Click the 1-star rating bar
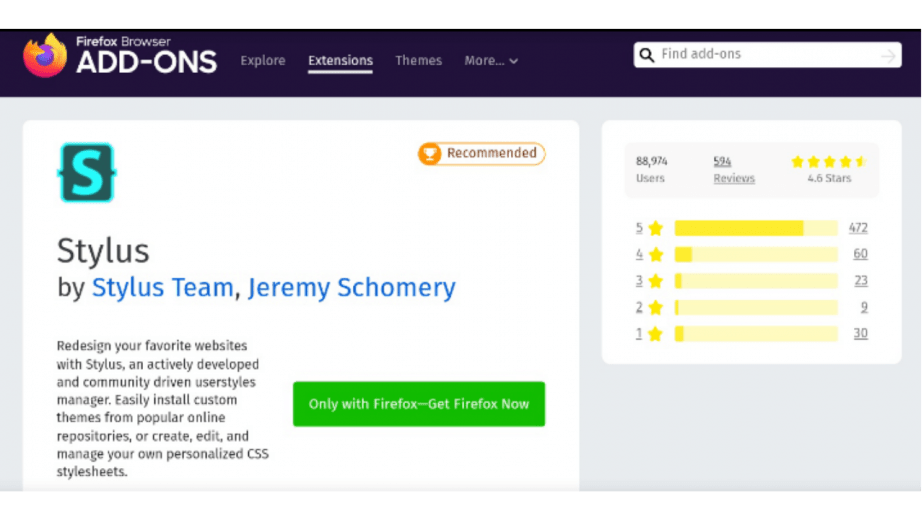This screenshot has height=520, width=924. point(756,334)
